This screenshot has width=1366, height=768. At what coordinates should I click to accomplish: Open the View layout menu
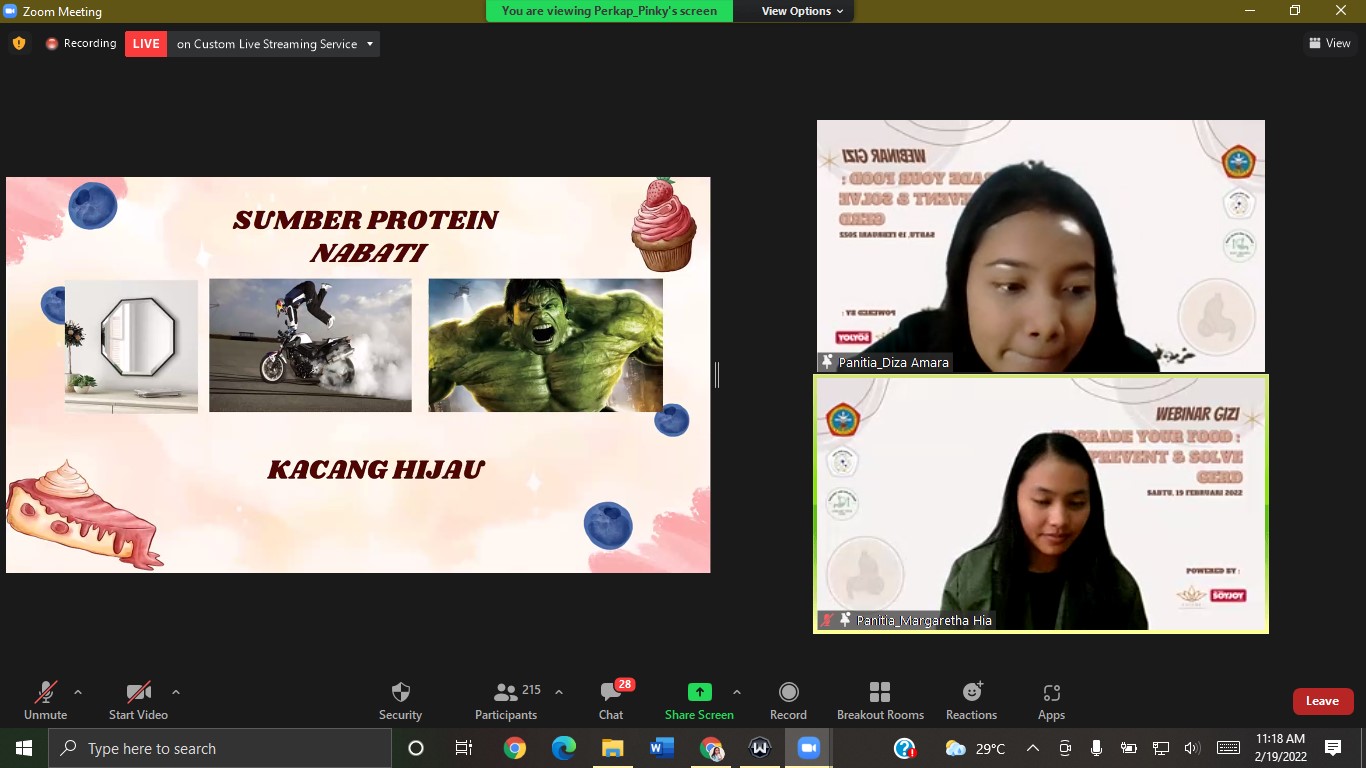click(1329, 43)
